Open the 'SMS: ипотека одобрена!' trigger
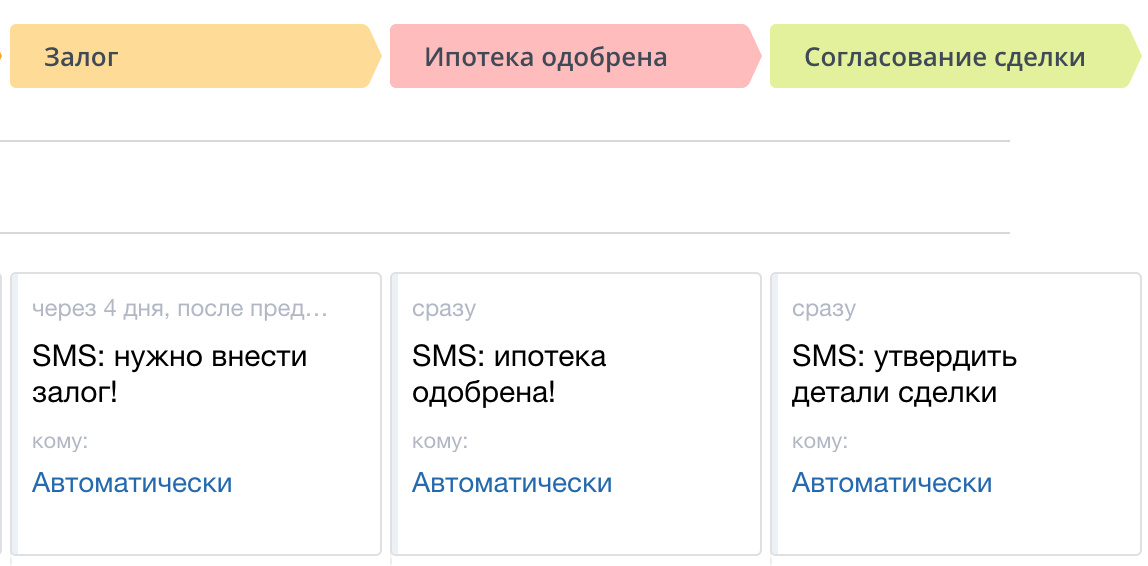 (509, 373)
